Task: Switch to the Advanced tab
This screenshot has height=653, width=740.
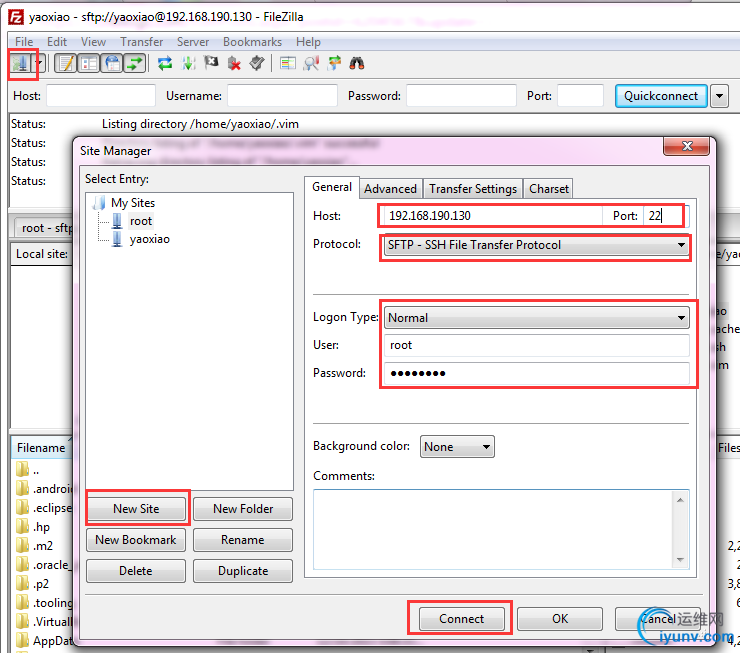Action: click(x=391, y=189)
